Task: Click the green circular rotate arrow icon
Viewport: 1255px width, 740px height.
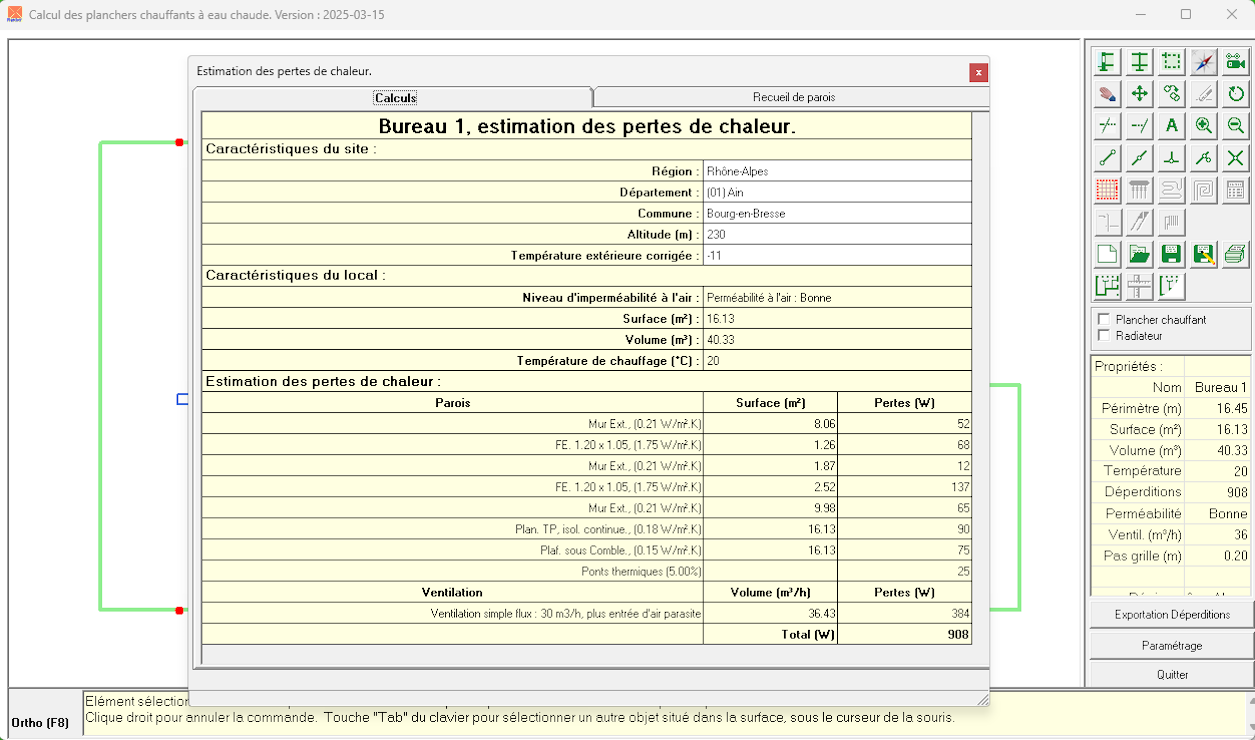Action: (1236, 94)
